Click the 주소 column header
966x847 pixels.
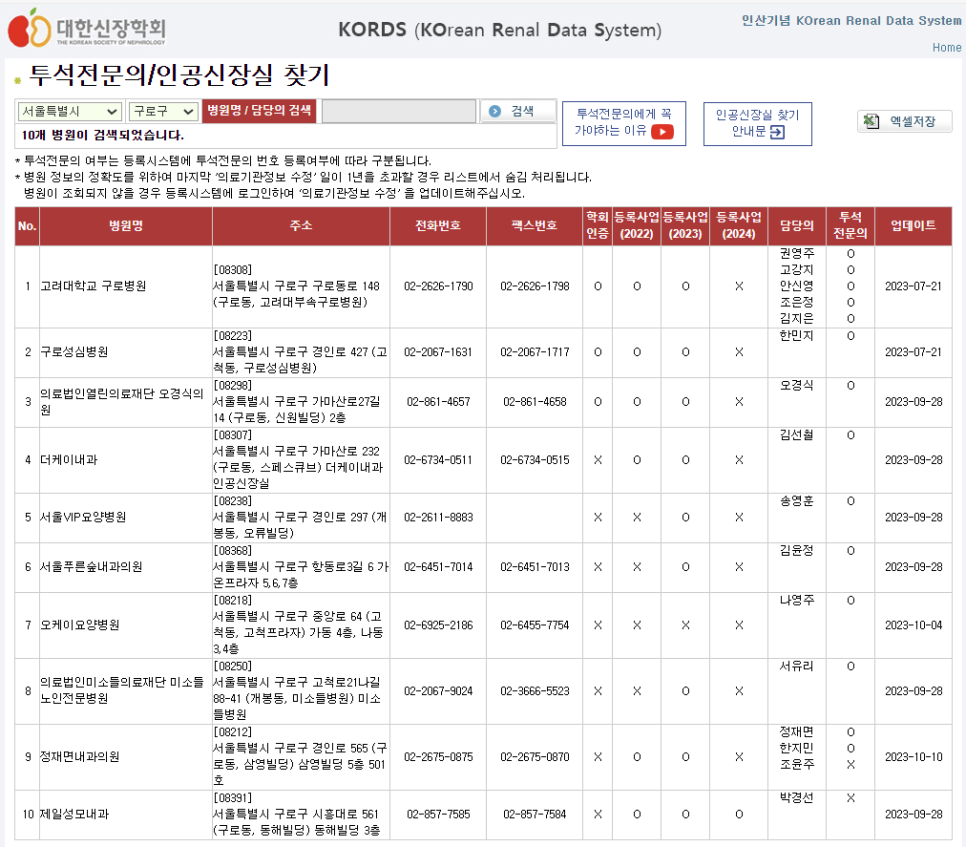point(301,225)
